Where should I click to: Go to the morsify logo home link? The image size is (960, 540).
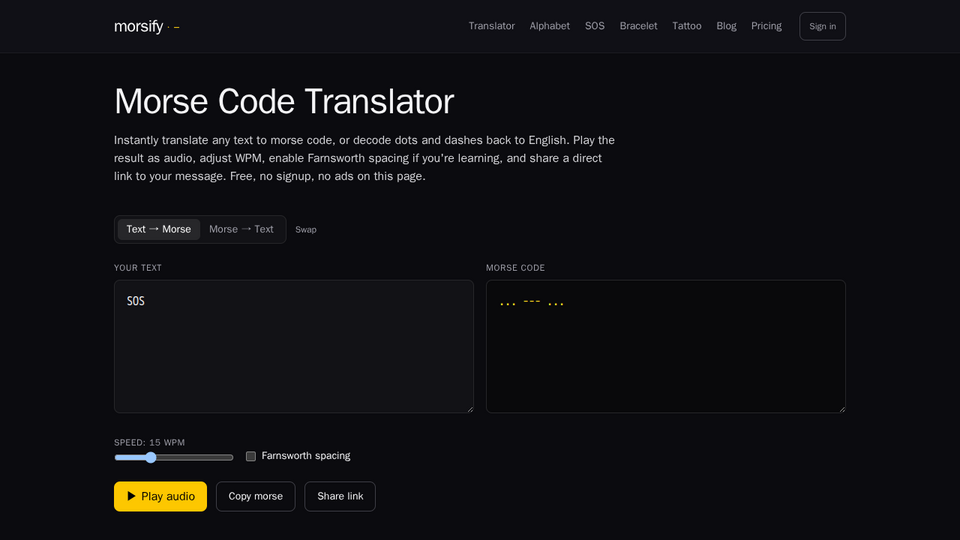146,26
